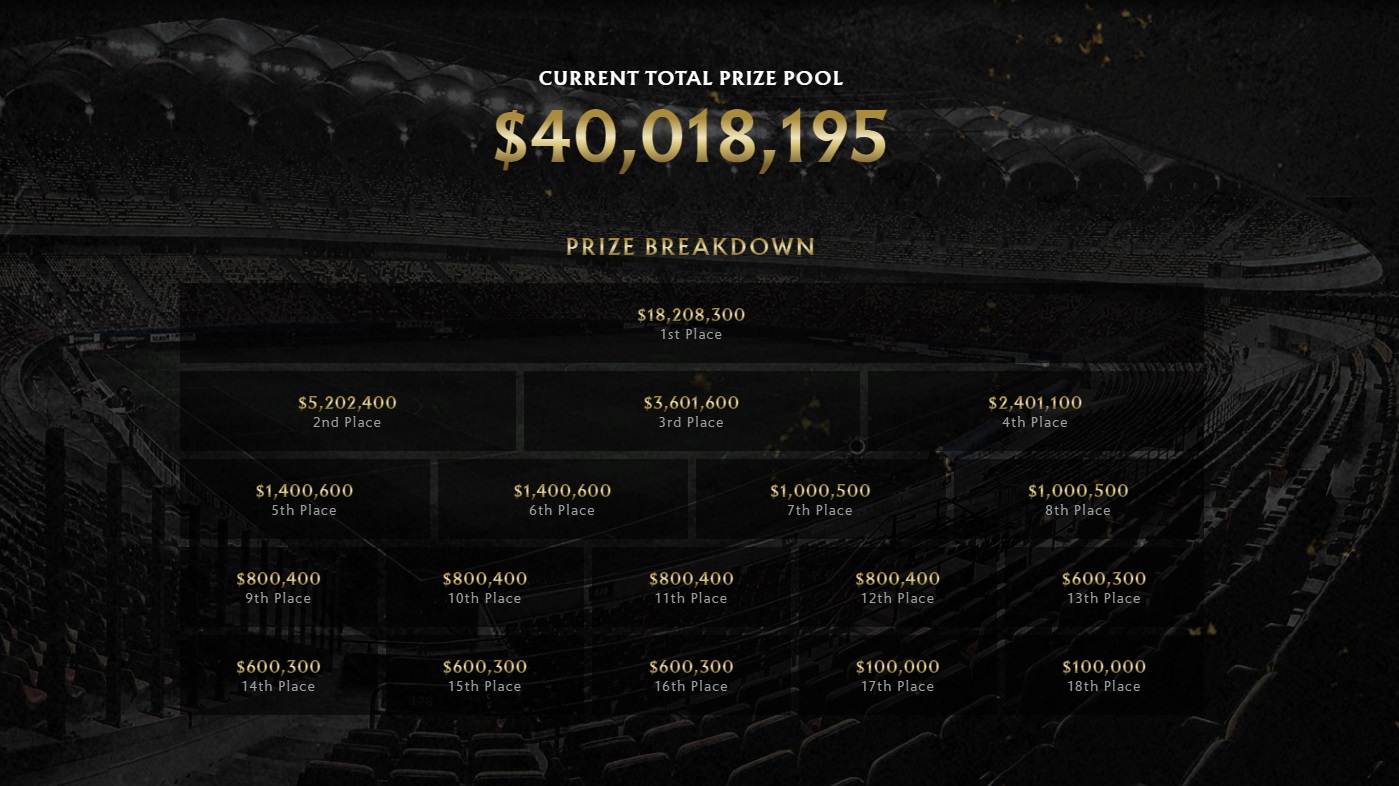This screenshot has height=786, width=1399.
Task: Click the Current Total Prize Pool heading
Action: coord(690,78)
